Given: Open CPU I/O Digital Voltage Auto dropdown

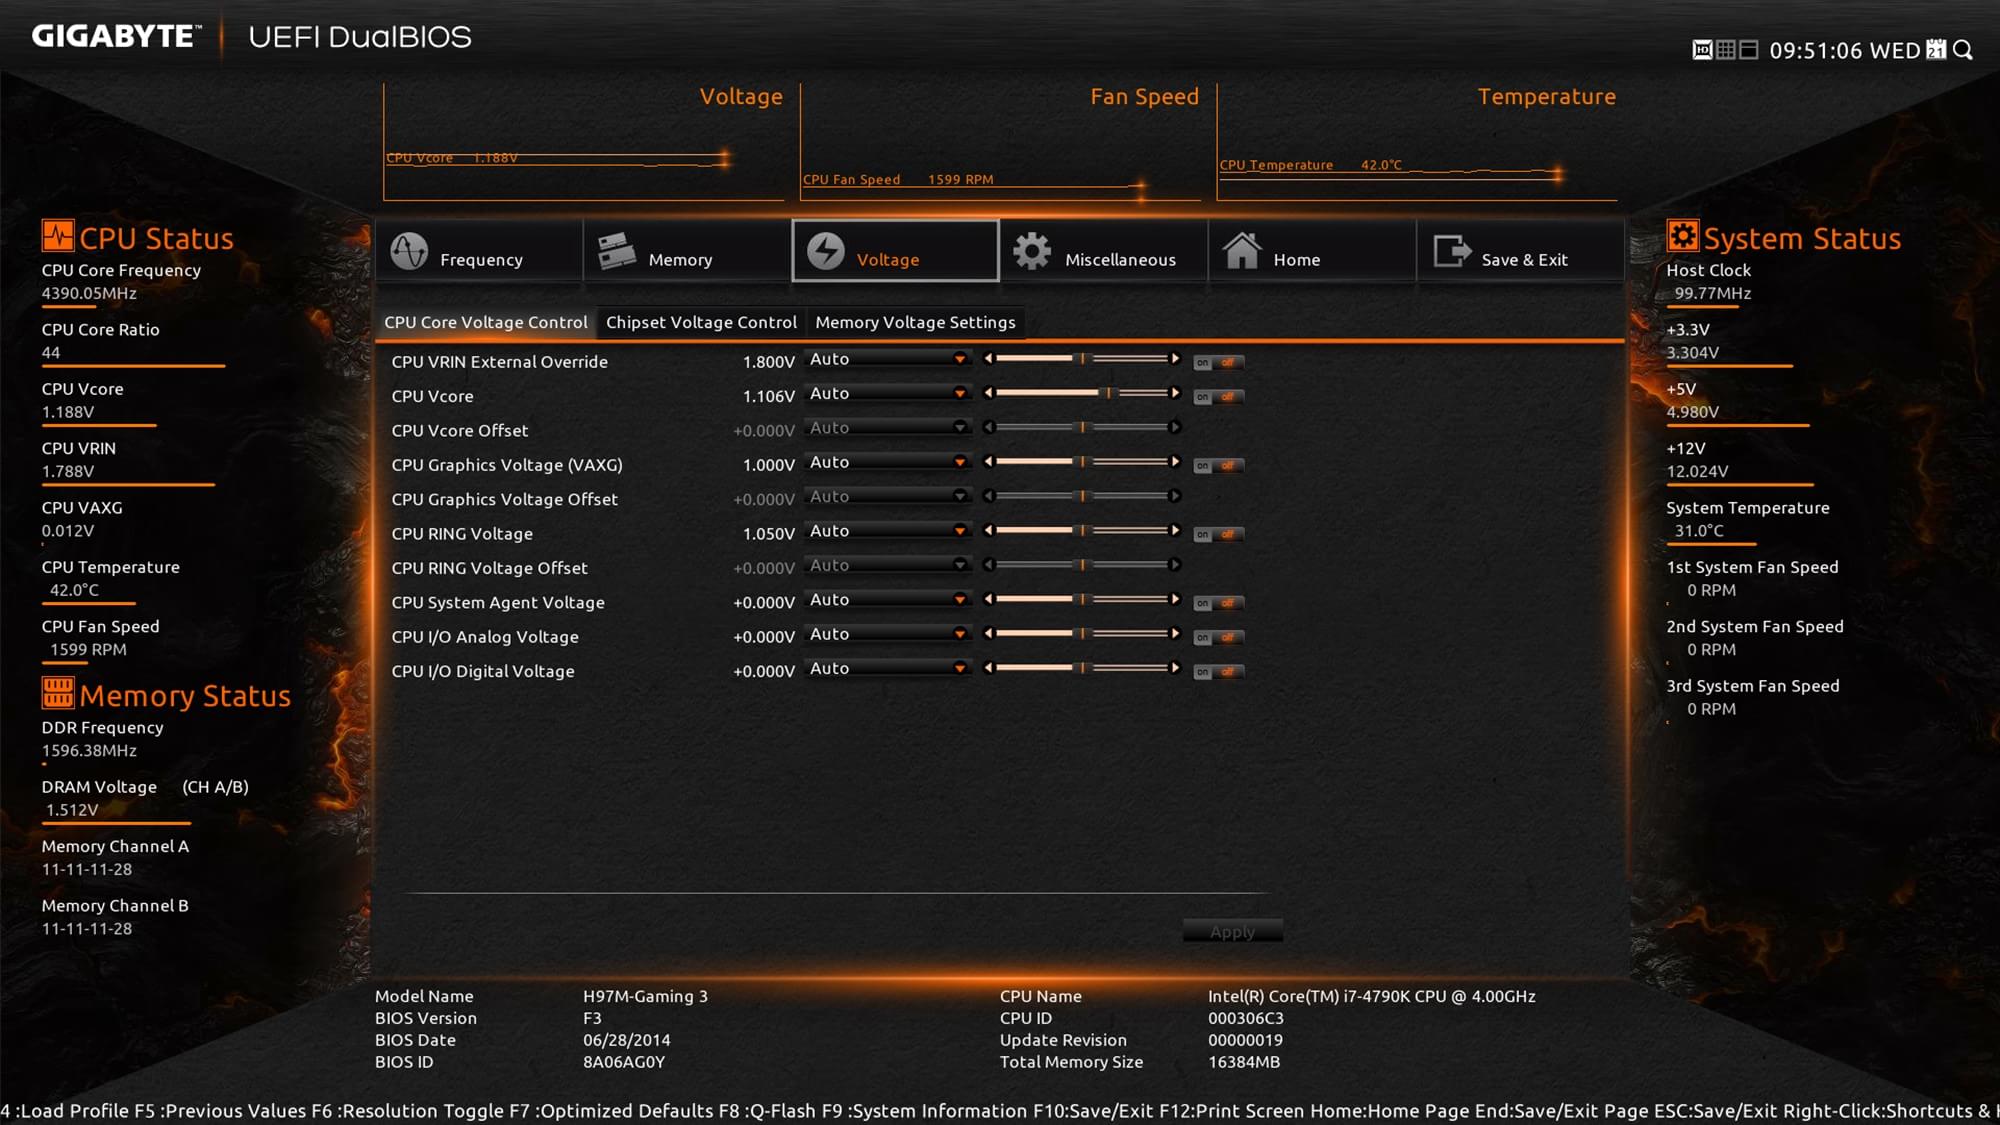Looking at the screenshot, I should pyautogui.click(x=887, y=669).
